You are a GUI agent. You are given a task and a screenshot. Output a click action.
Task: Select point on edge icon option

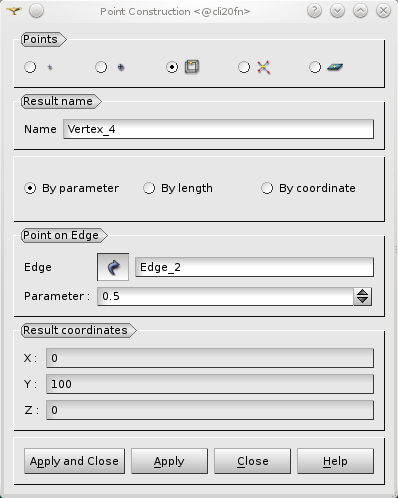point(172,67)
